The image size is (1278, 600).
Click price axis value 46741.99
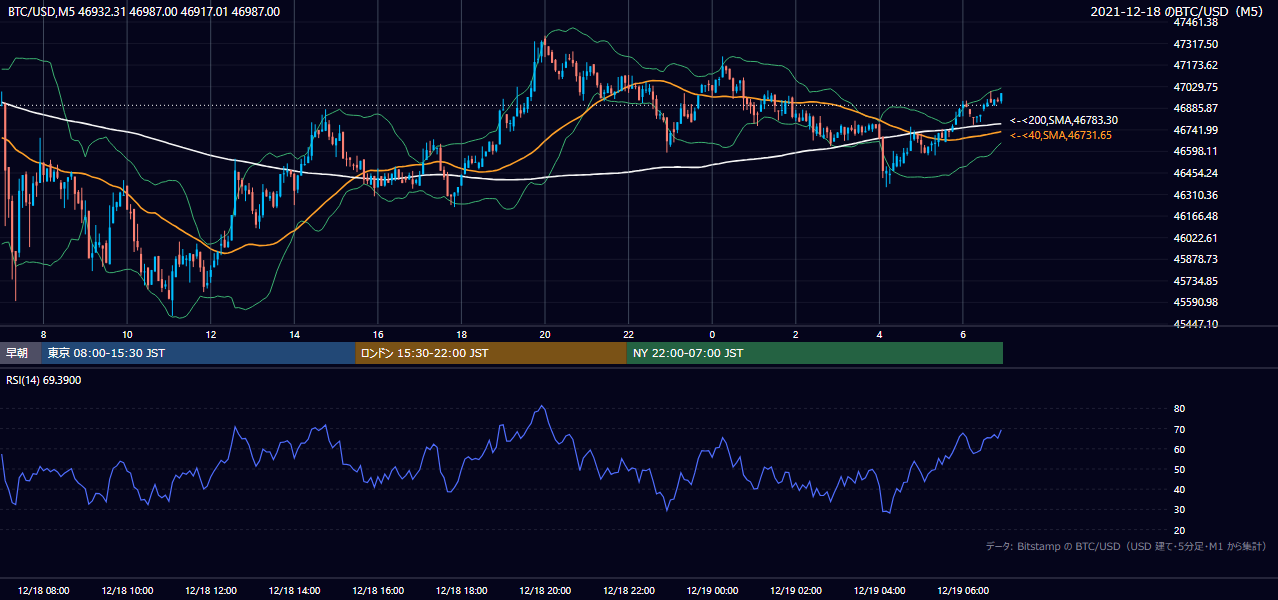click(x=1196, y=130)
